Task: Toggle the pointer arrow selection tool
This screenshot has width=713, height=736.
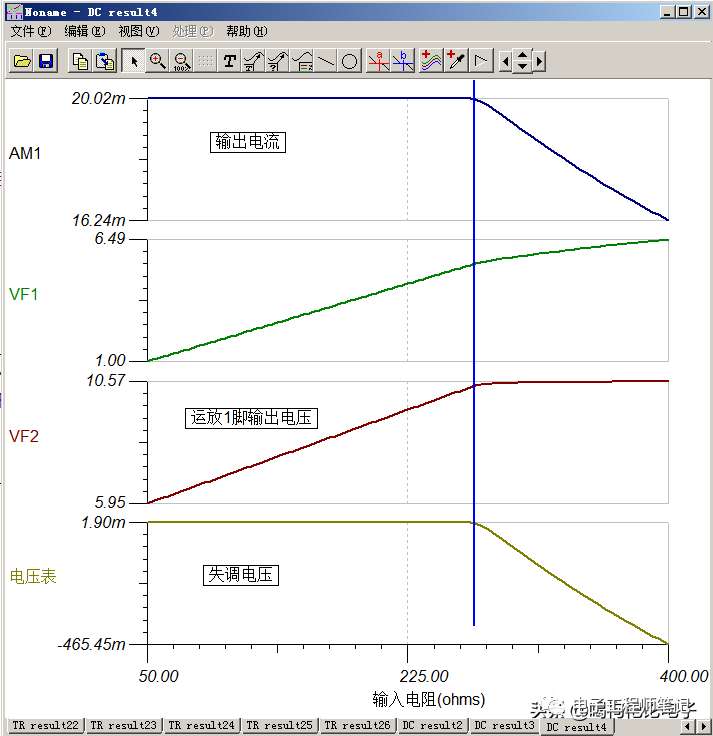Action: click(133, 61)
